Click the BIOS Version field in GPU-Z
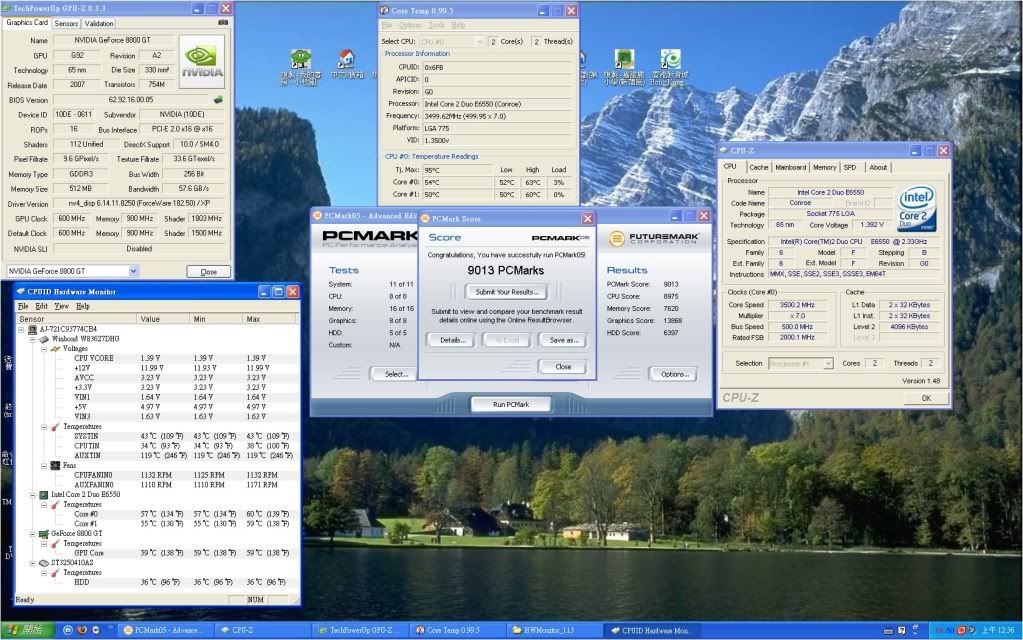The width and height of the screenshot is (1023, 640). tap(130, 100)
